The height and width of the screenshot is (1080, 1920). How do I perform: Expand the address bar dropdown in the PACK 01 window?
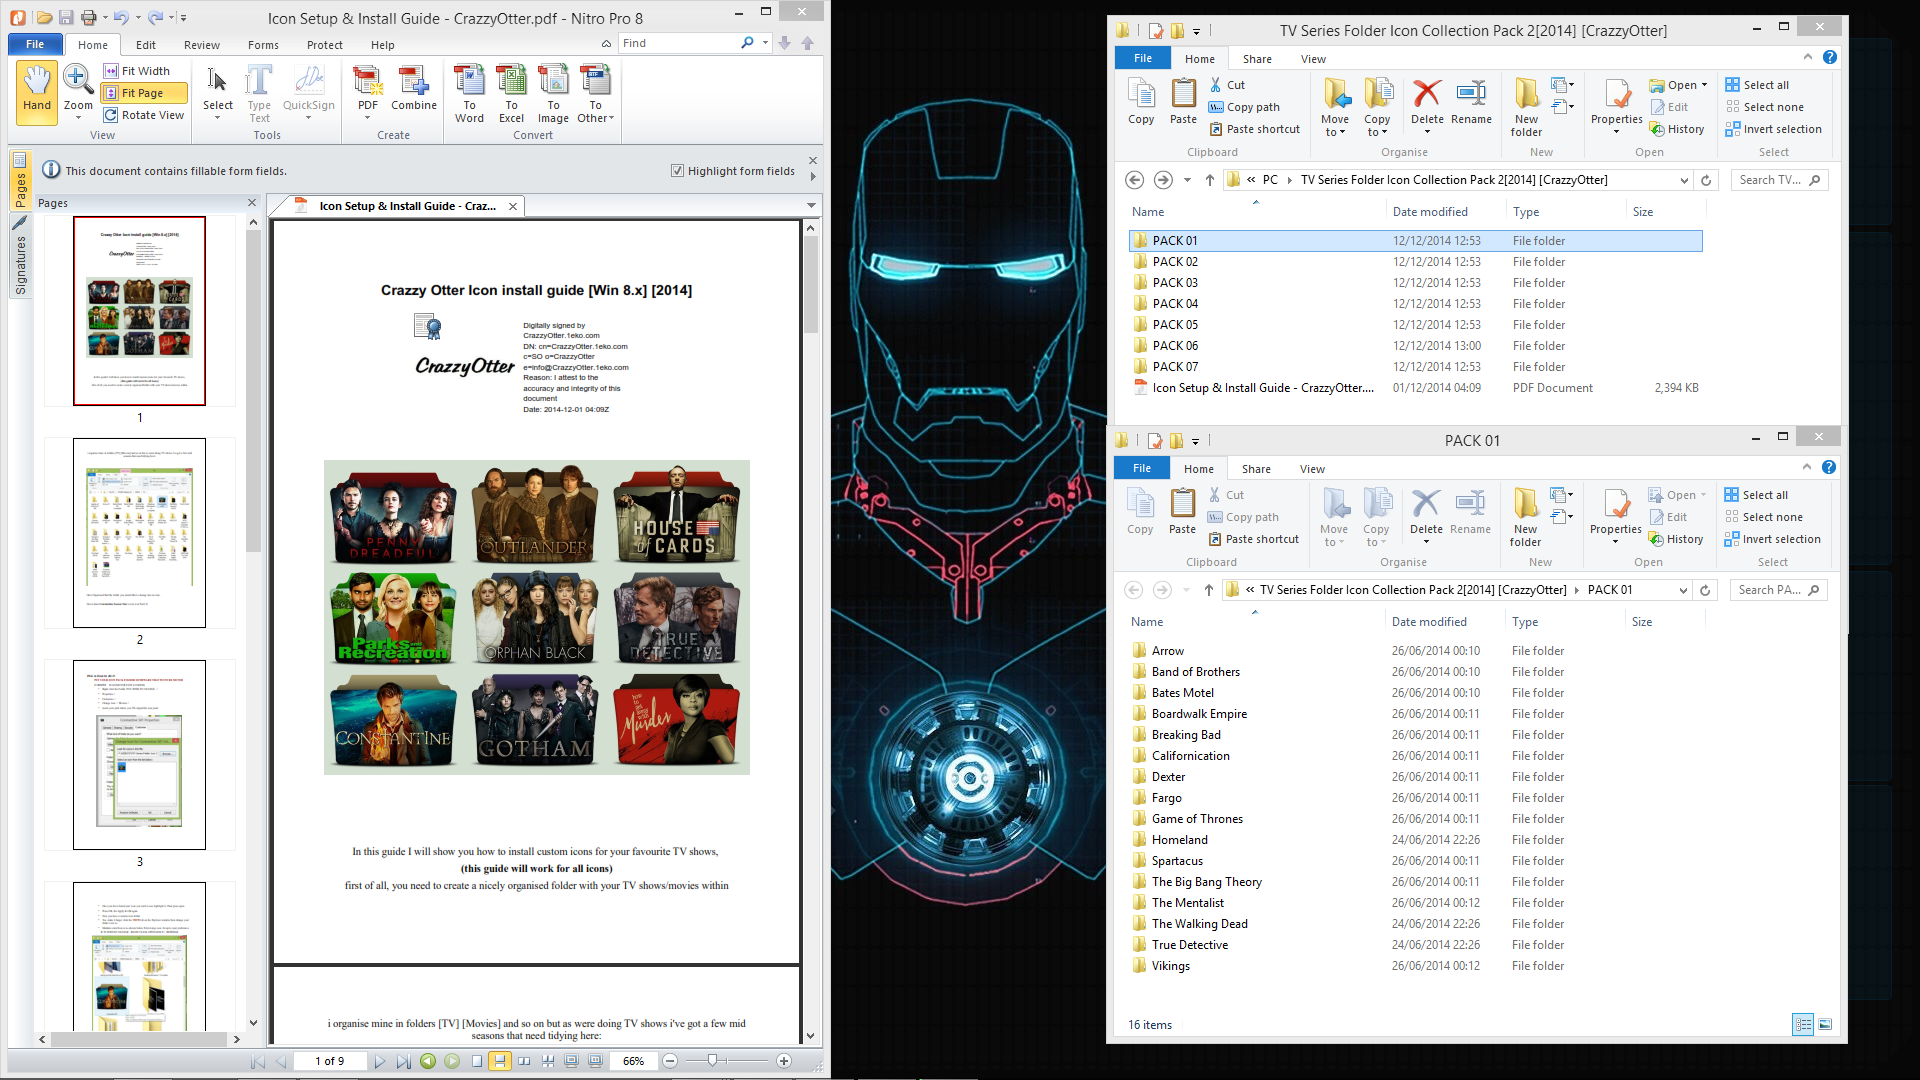[x=1684, y=590]
